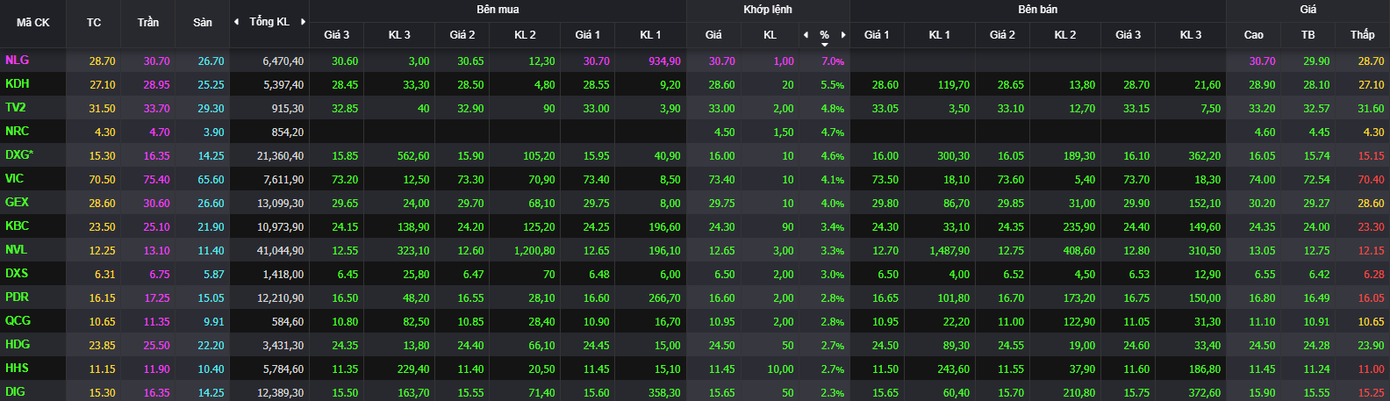1390x401 pixels.
Task: Click the NVL ticker in the list
Action: pyautogui.click(x=17, y=250)
